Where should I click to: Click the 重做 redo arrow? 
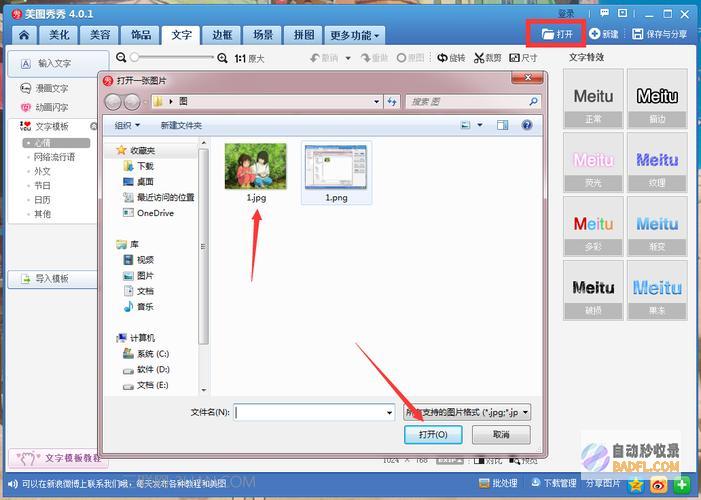(366, 58)
